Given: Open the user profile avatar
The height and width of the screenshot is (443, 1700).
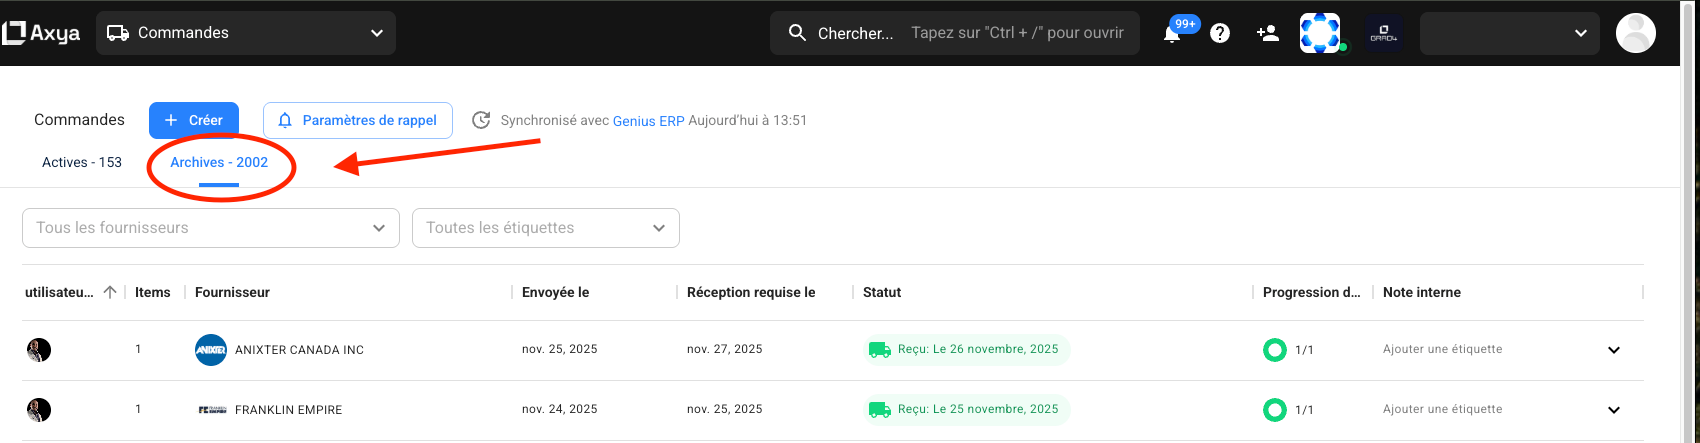Looking at the screenshot, I should (1635, 33).
